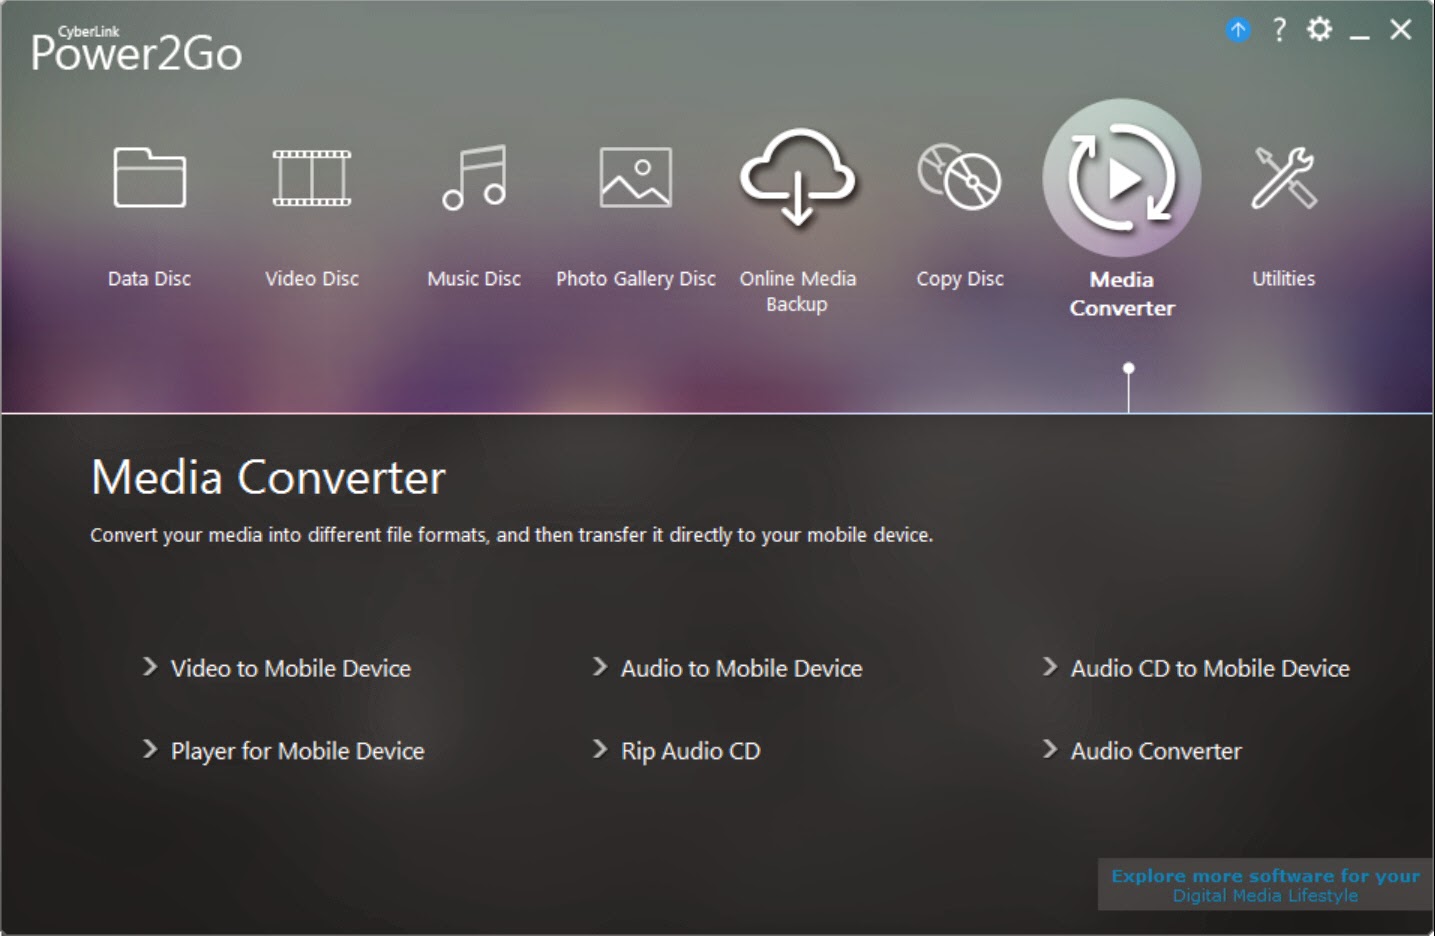Viewport: 1435px width, 936px height.
Task: Select the Video Disc filmstrip icon
Action: coord(312,178)
